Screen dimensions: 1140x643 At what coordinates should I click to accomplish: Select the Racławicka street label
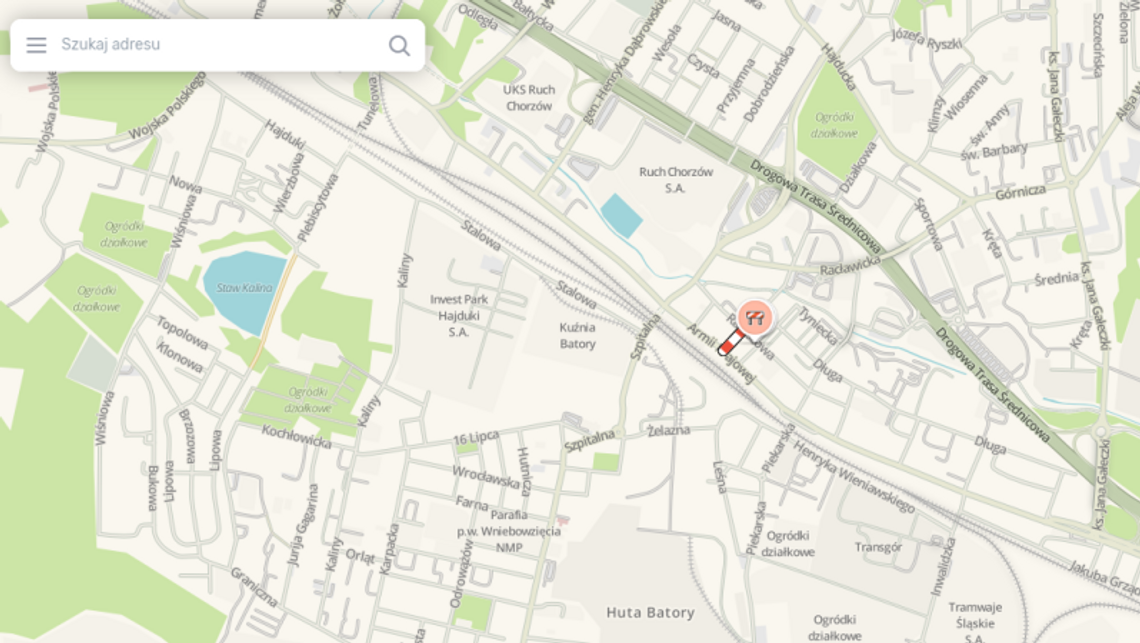[850, 265]
